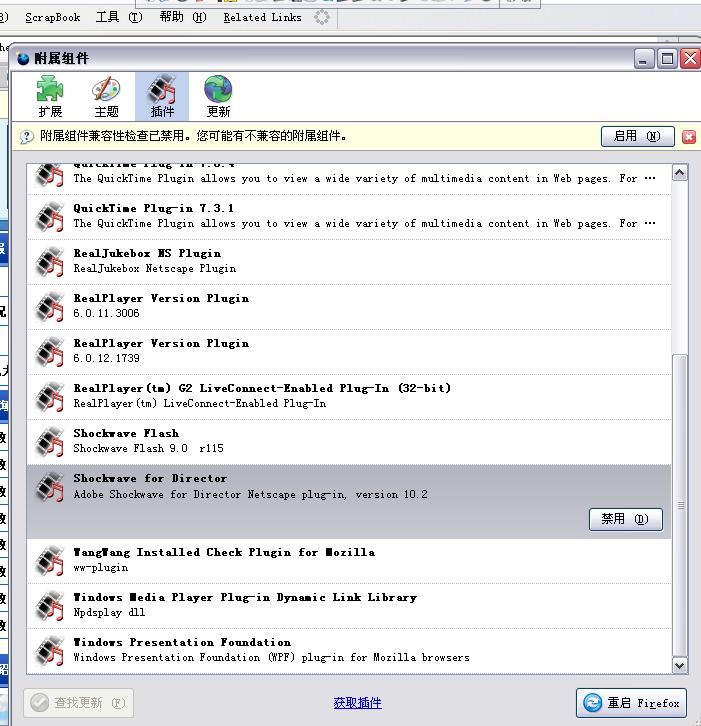Click the plugin list scrollbar thumb
The height and width of the screenshot is (726, 701).
coord(680,505)
